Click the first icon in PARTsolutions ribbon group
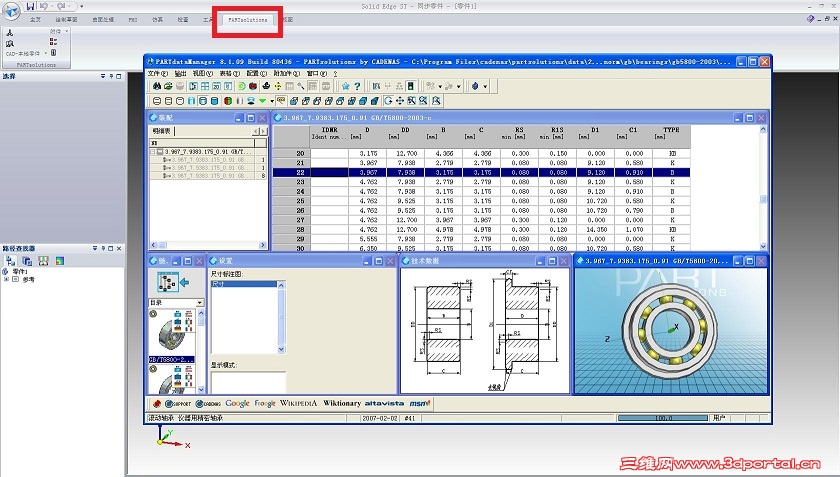Viewport: 840px width, 477px height. [x=10, y=32]
